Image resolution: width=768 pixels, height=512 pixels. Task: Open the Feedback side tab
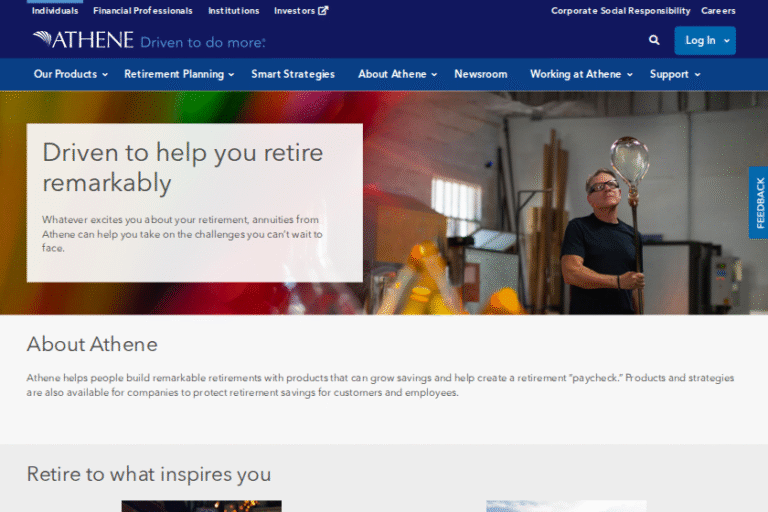tap(759, 202)
